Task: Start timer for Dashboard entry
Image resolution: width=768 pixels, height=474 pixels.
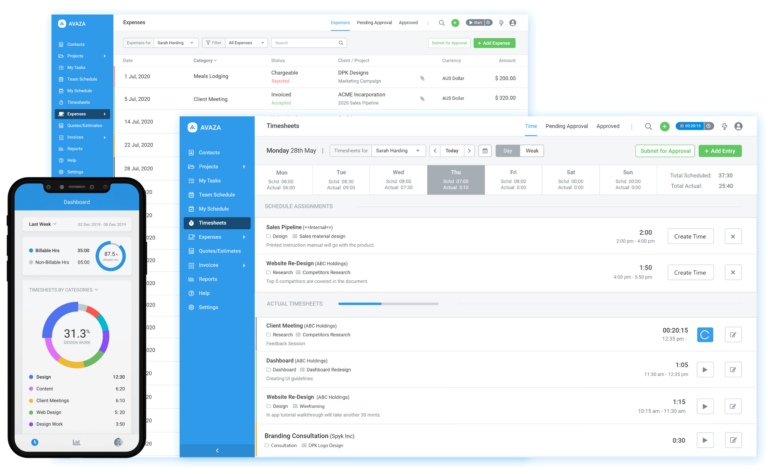Action: click(x=705, y=370)
